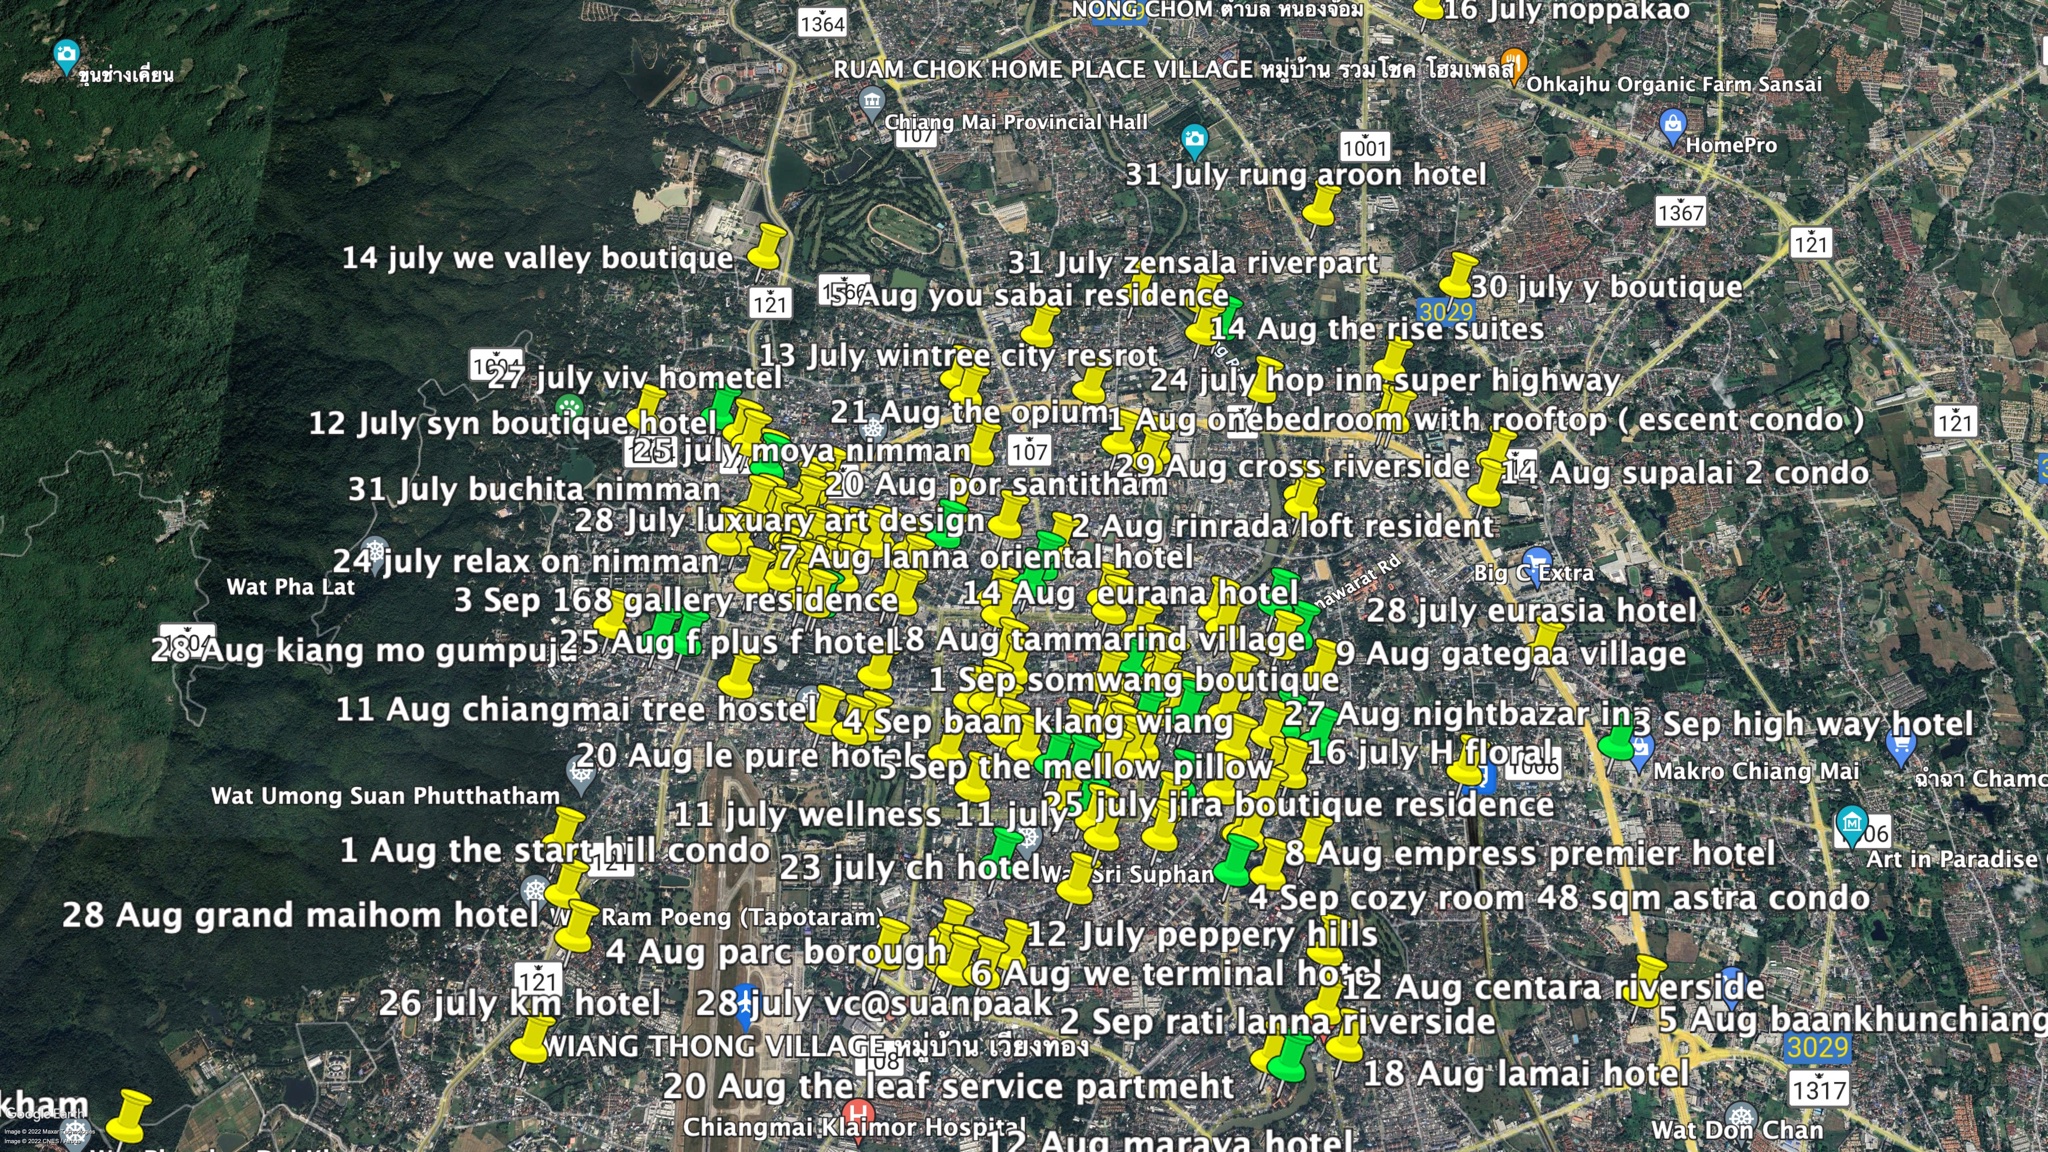Click the 1367 road number badge

coord(1680,212)
